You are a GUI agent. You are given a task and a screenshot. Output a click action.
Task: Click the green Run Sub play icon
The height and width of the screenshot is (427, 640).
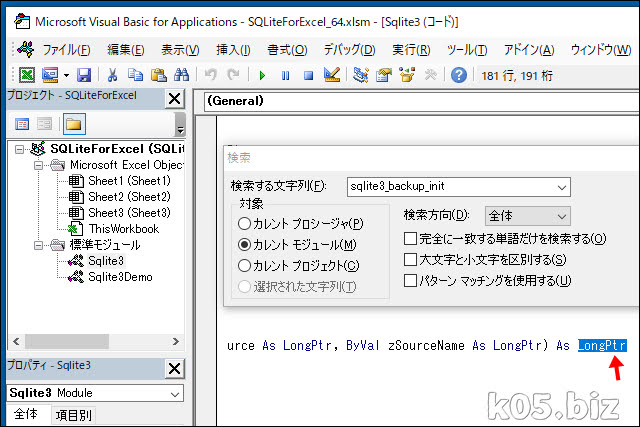[262, 76]
